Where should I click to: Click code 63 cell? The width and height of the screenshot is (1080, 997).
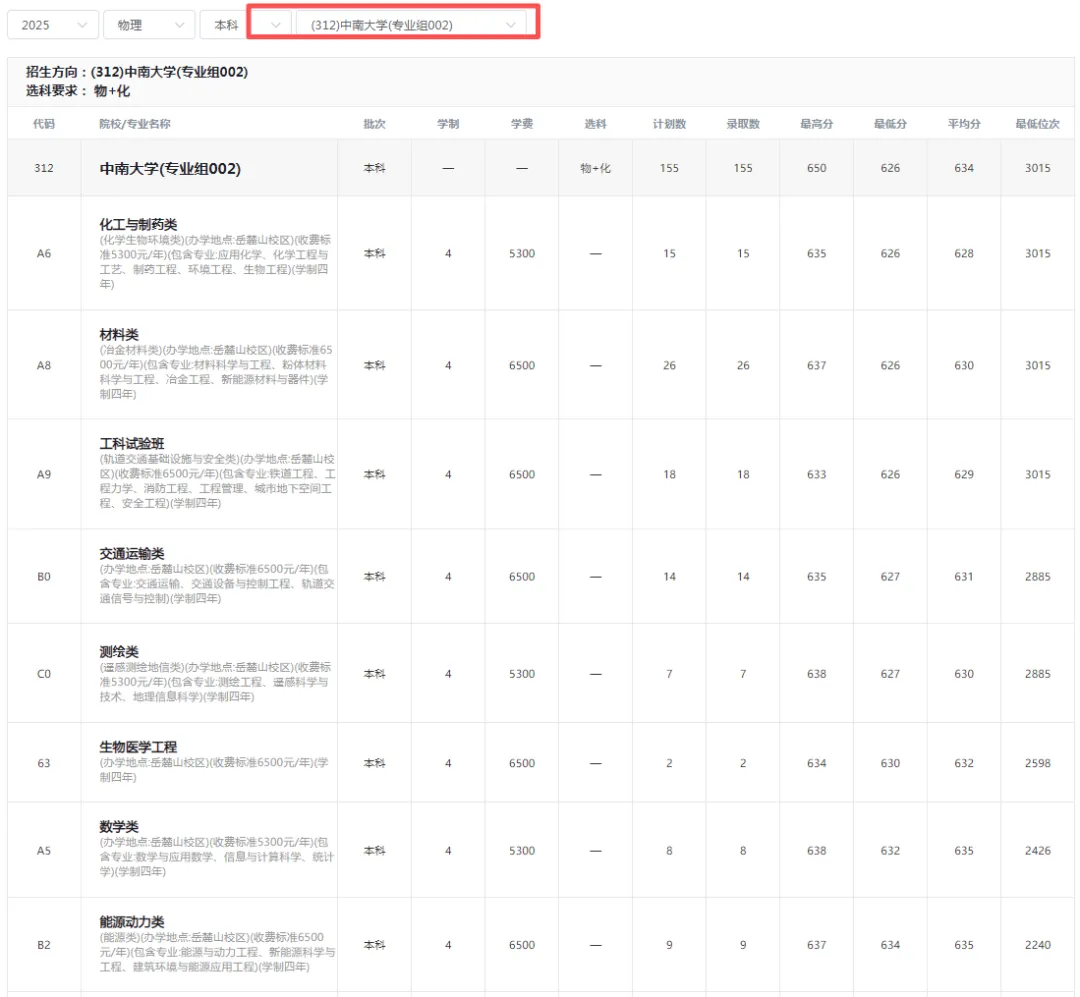[43, 763]
